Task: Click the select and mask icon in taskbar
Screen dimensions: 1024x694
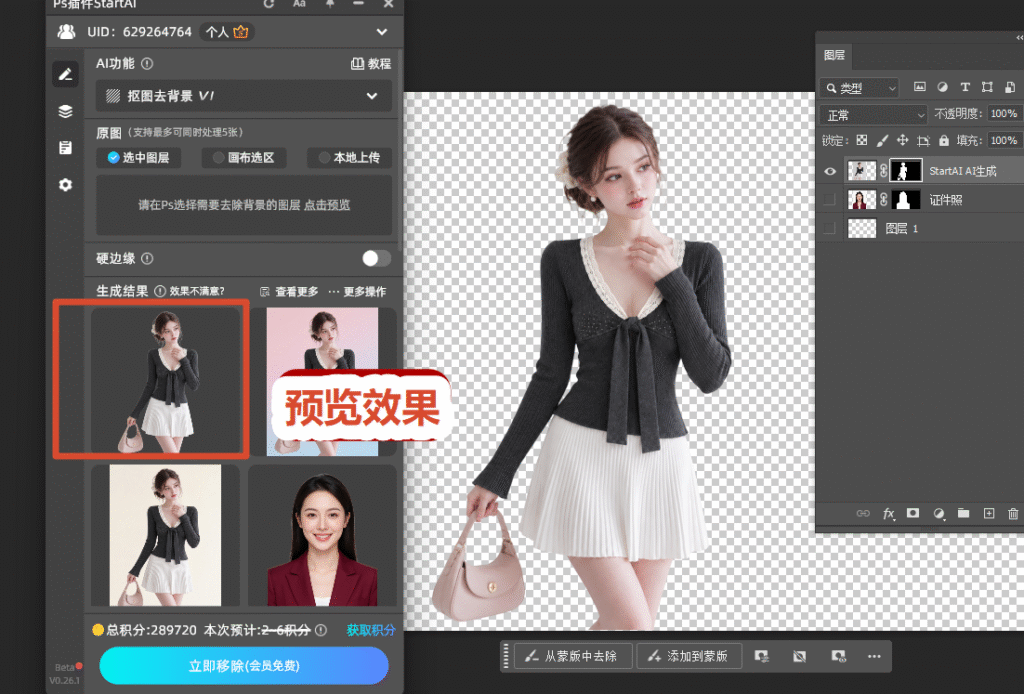Action: [761, 656]
